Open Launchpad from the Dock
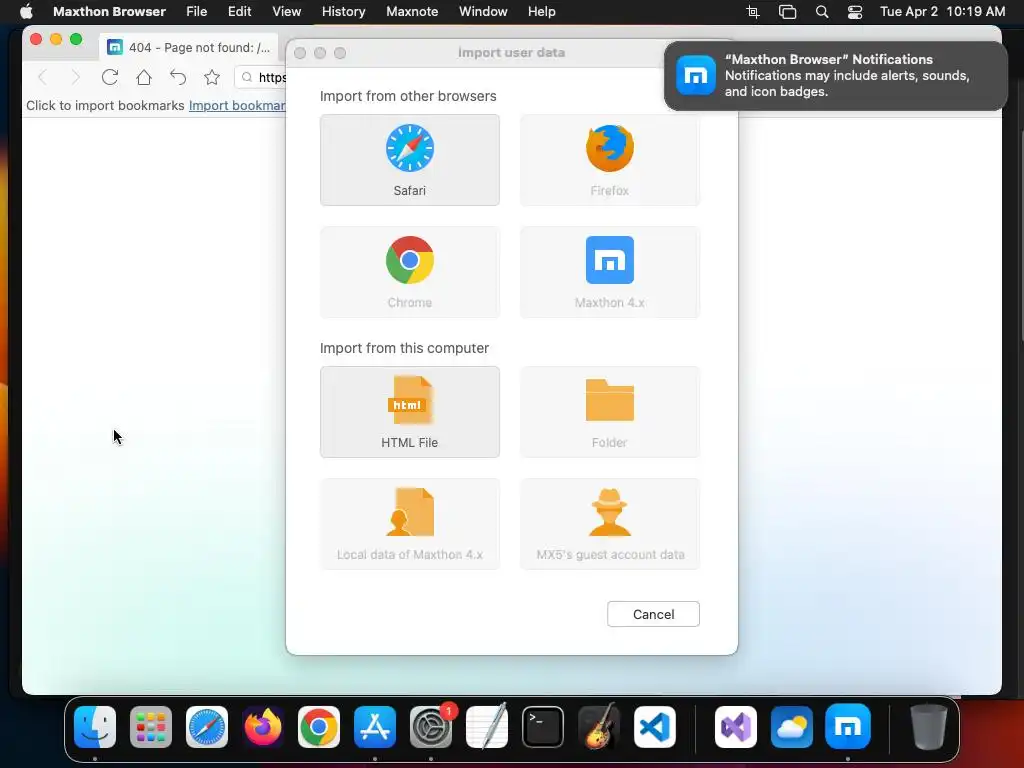 pos(151,727)
